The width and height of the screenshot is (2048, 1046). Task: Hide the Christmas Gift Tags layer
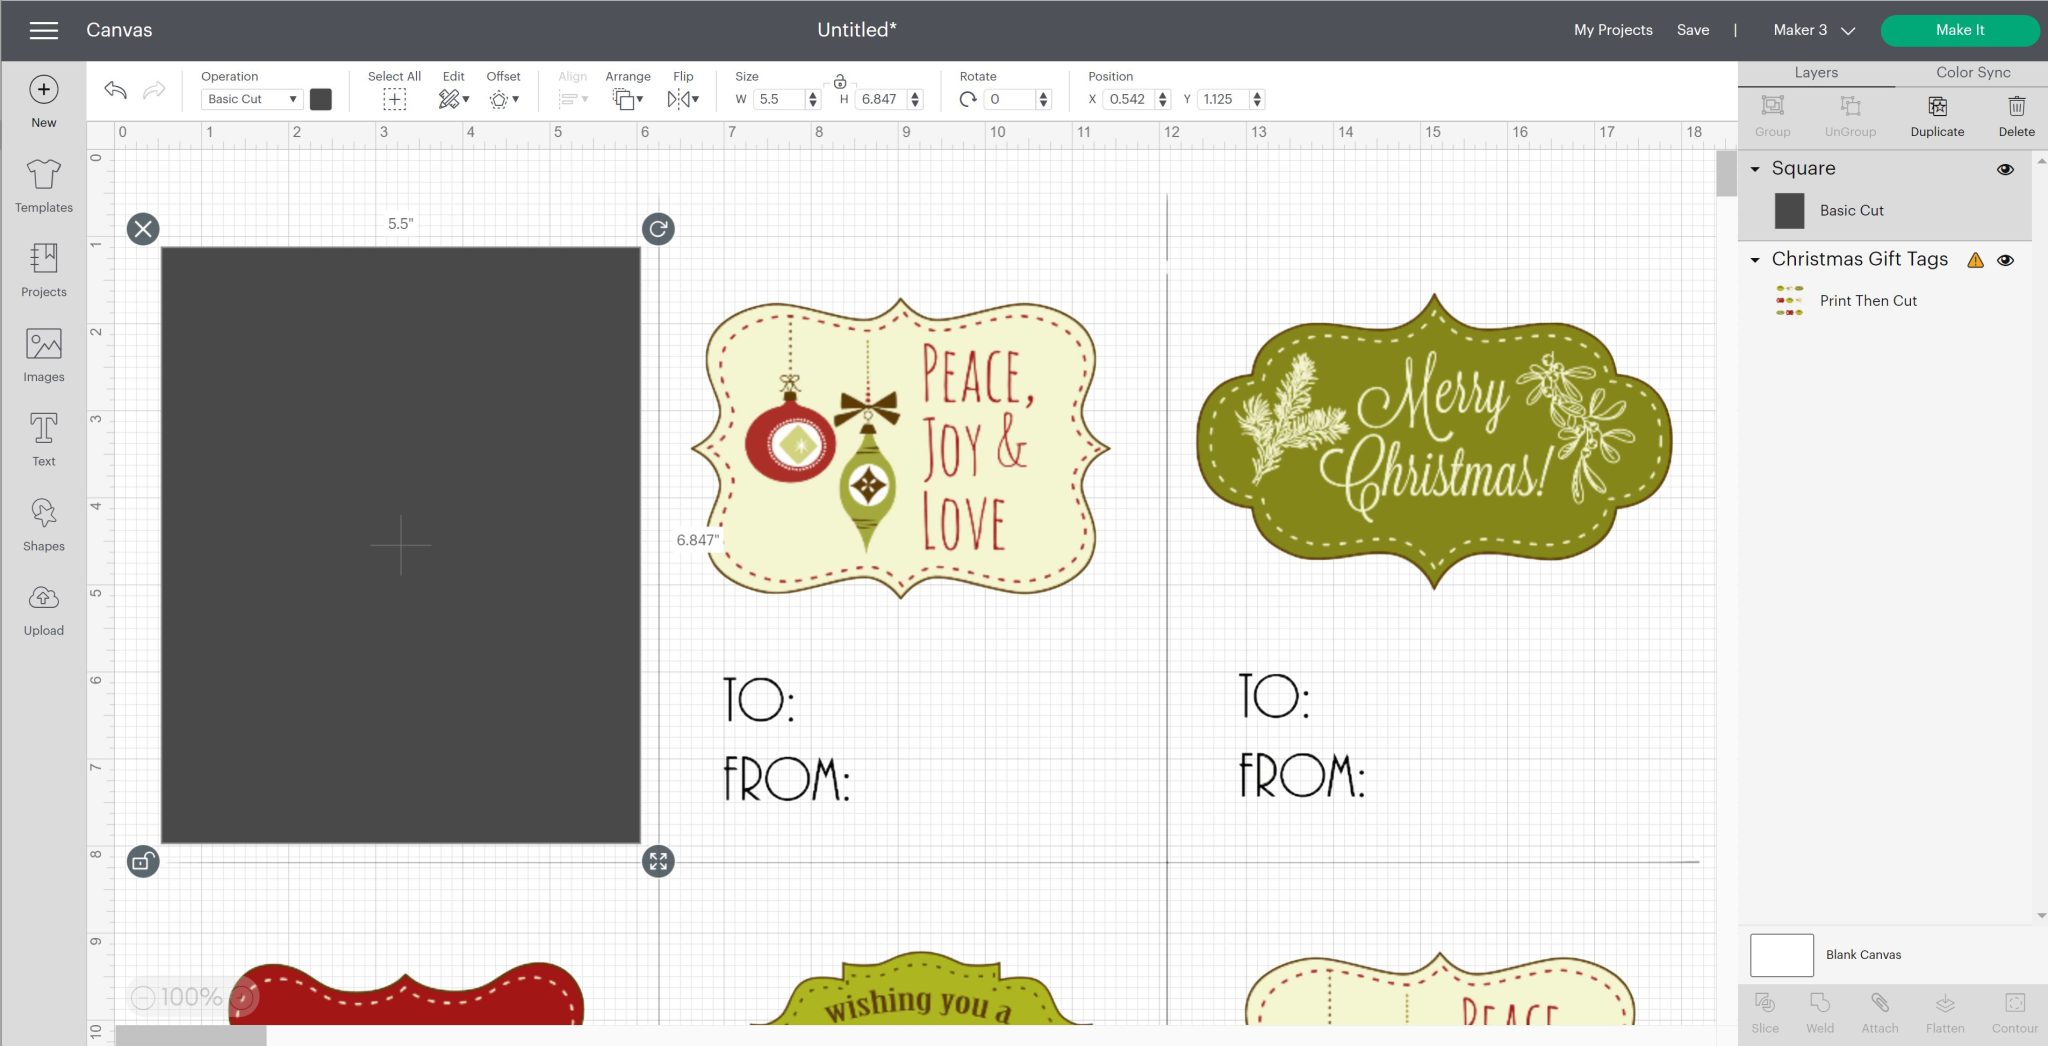[x=2006, y=260]
